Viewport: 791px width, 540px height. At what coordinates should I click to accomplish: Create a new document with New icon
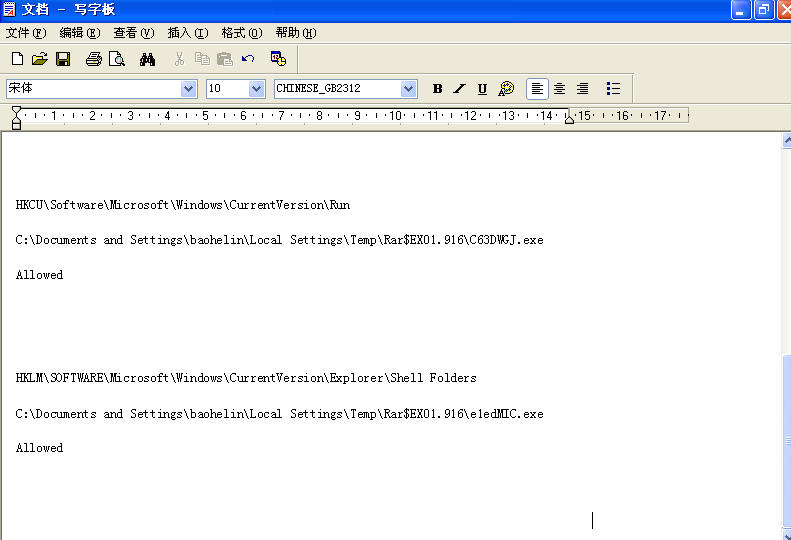[17, 59]
